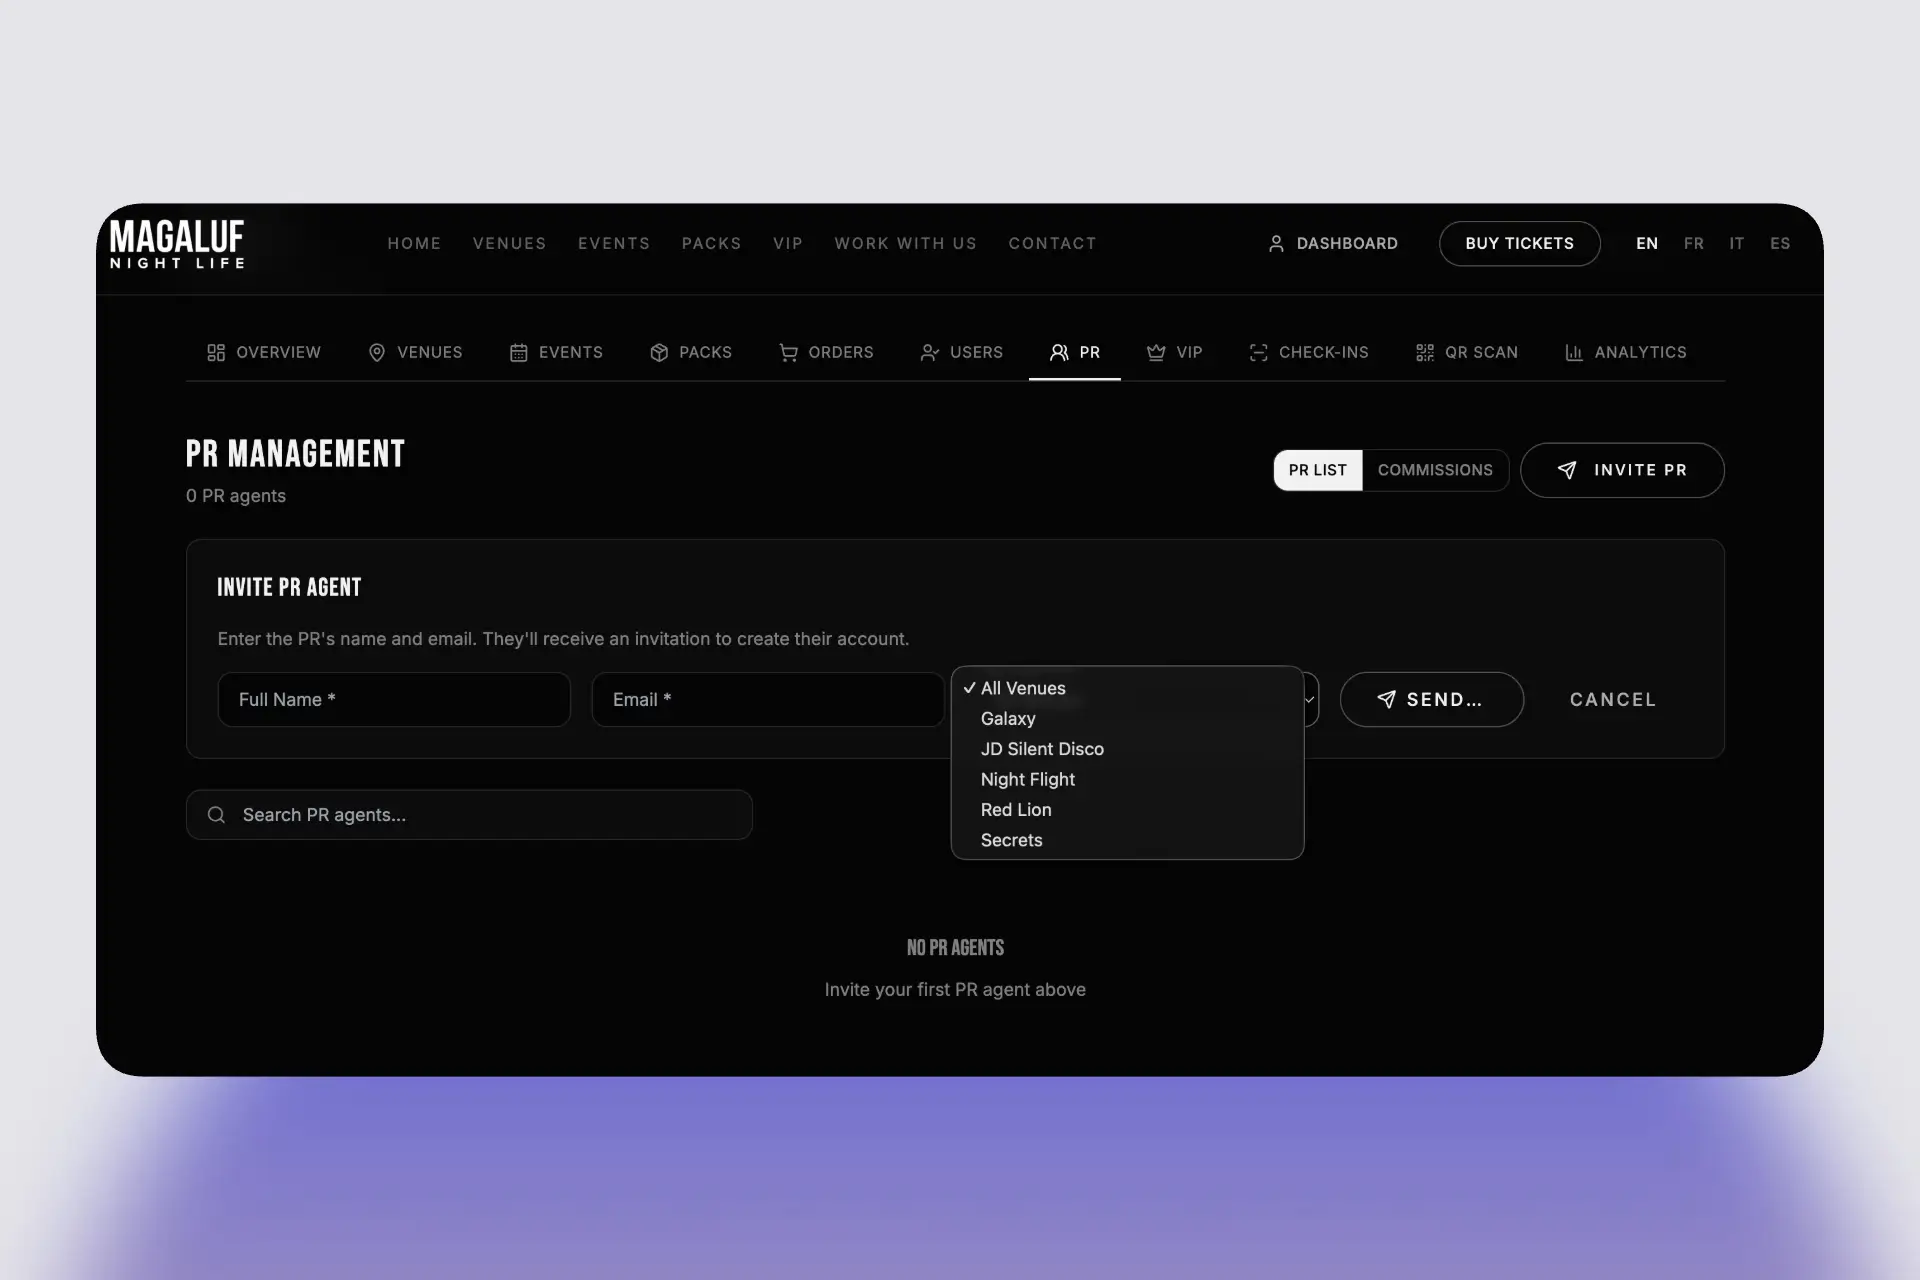The width and height of the screenshot is (1920, 1280).
Task: Click the Check-ins scan frame icon
Action: (1258, 353)
